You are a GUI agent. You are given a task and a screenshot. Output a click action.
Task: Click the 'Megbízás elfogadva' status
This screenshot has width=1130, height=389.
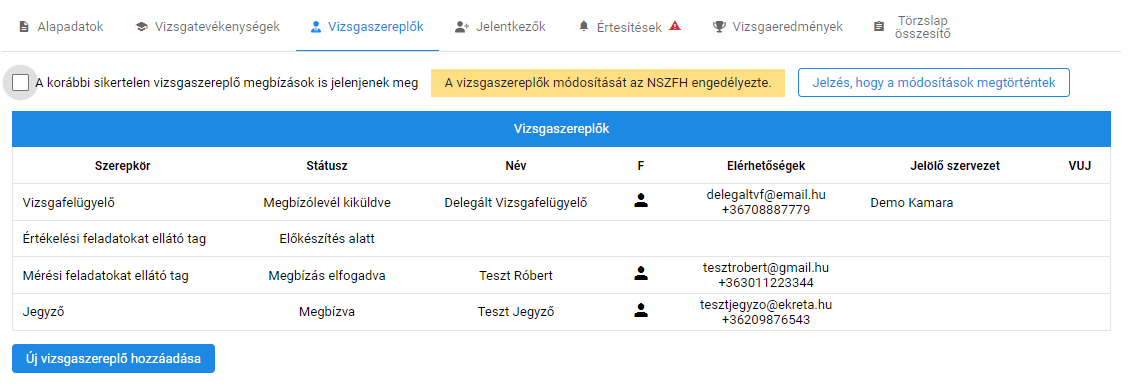pyautogui.click(x=326, y=275)
